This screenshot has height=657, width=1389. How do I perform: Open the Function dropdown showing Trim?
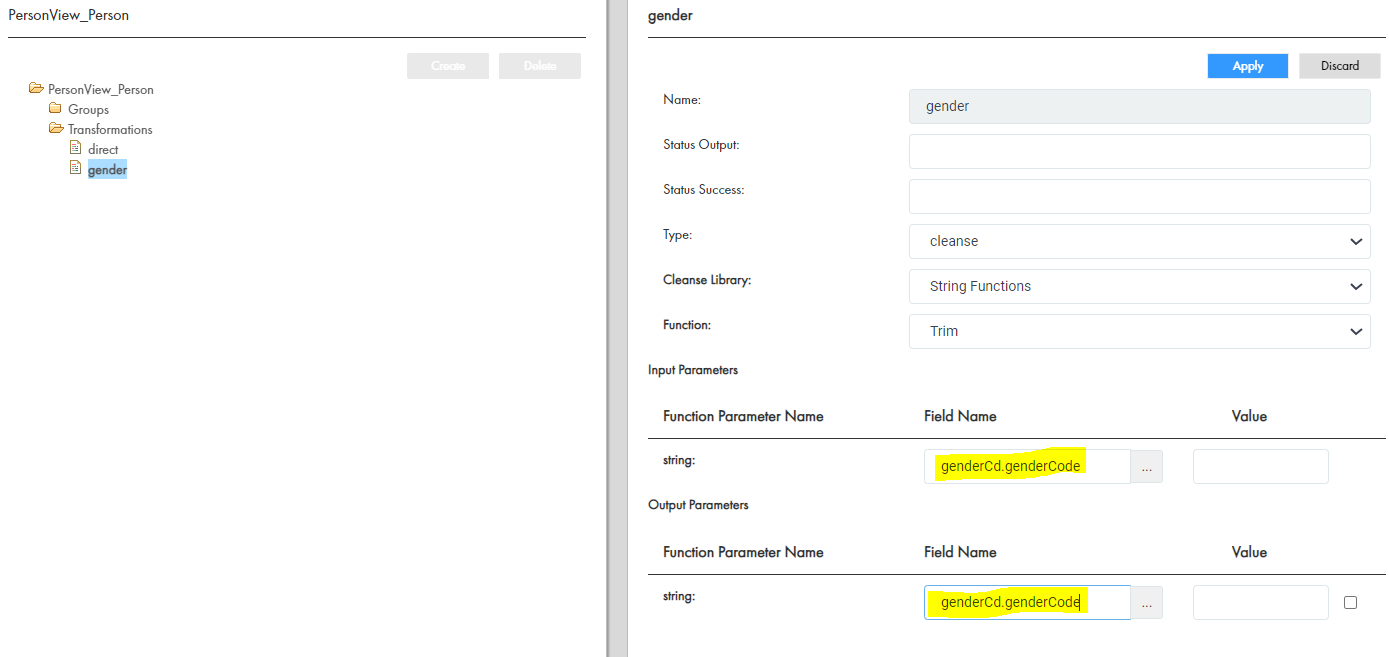(1139, 331)
